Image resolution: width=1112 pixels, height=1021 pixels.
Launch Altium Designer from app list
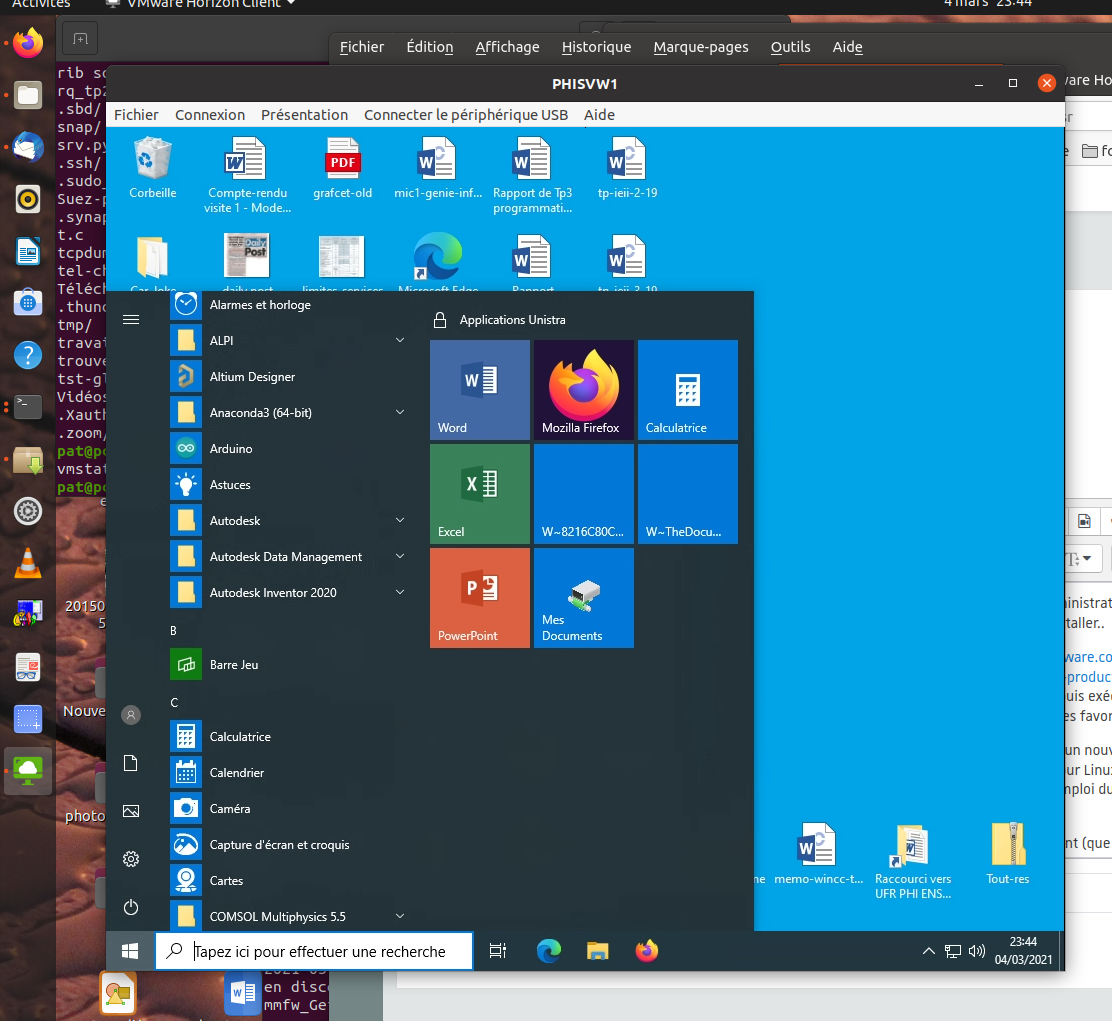(291, 376)
